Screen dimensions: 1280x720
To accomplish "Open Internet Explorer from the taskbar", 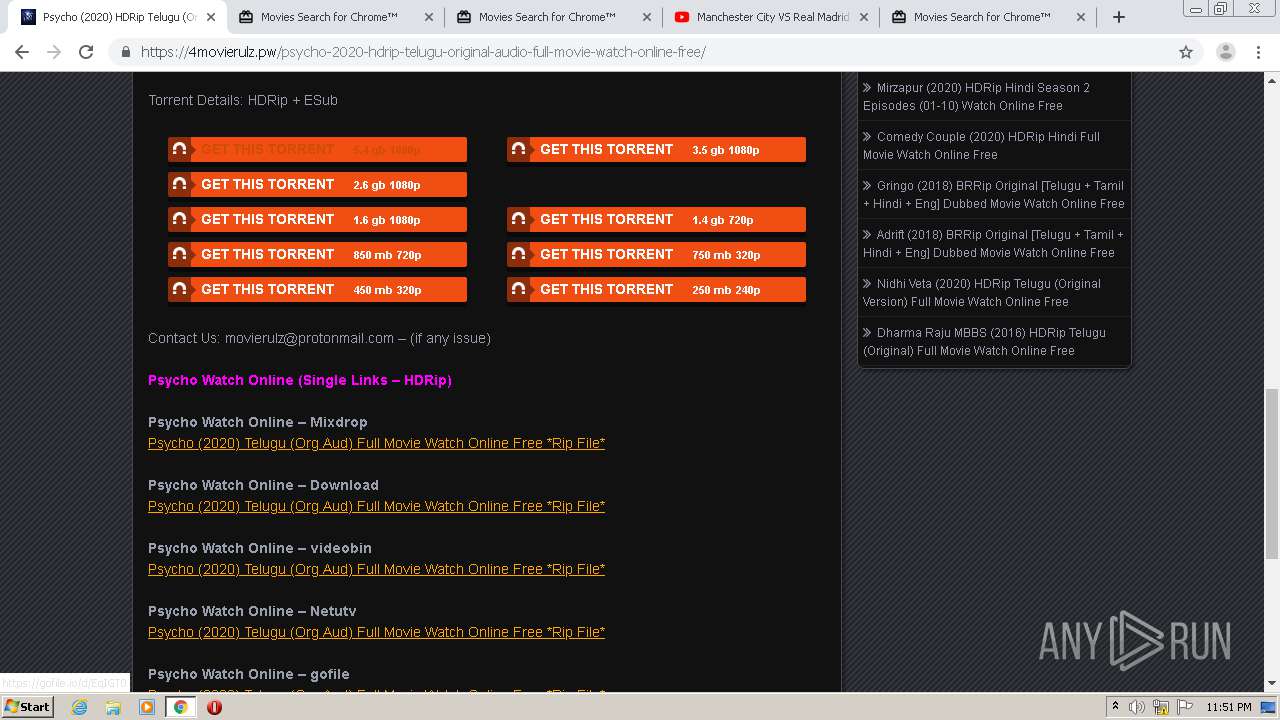I will click(79, 707).
